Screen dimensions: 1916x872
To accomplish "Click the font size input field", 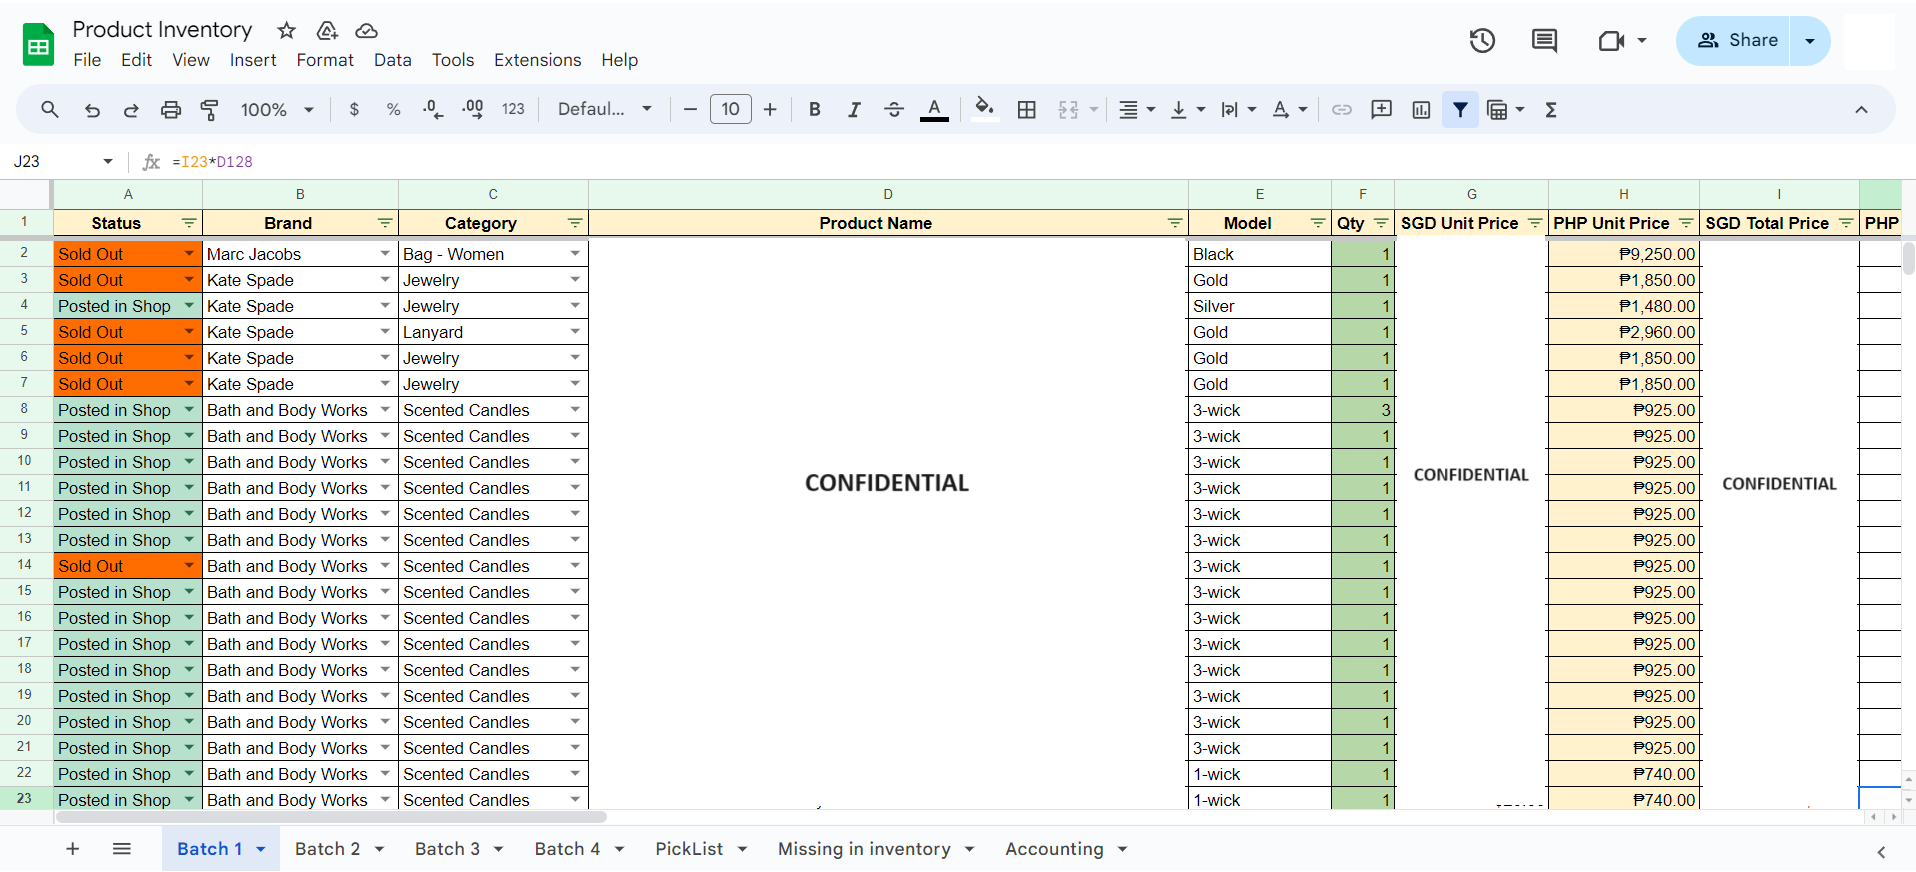I will click(x=730, y=109).
